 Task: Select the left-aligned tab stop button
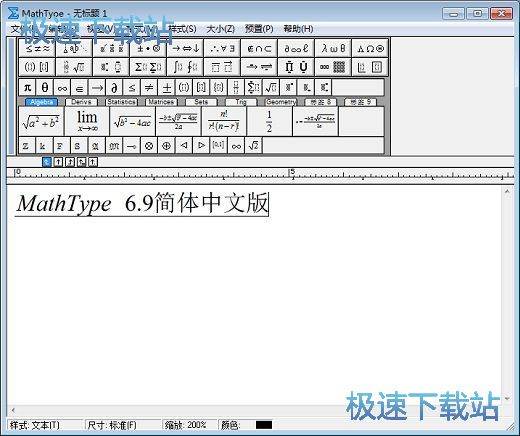pos(47,162)
